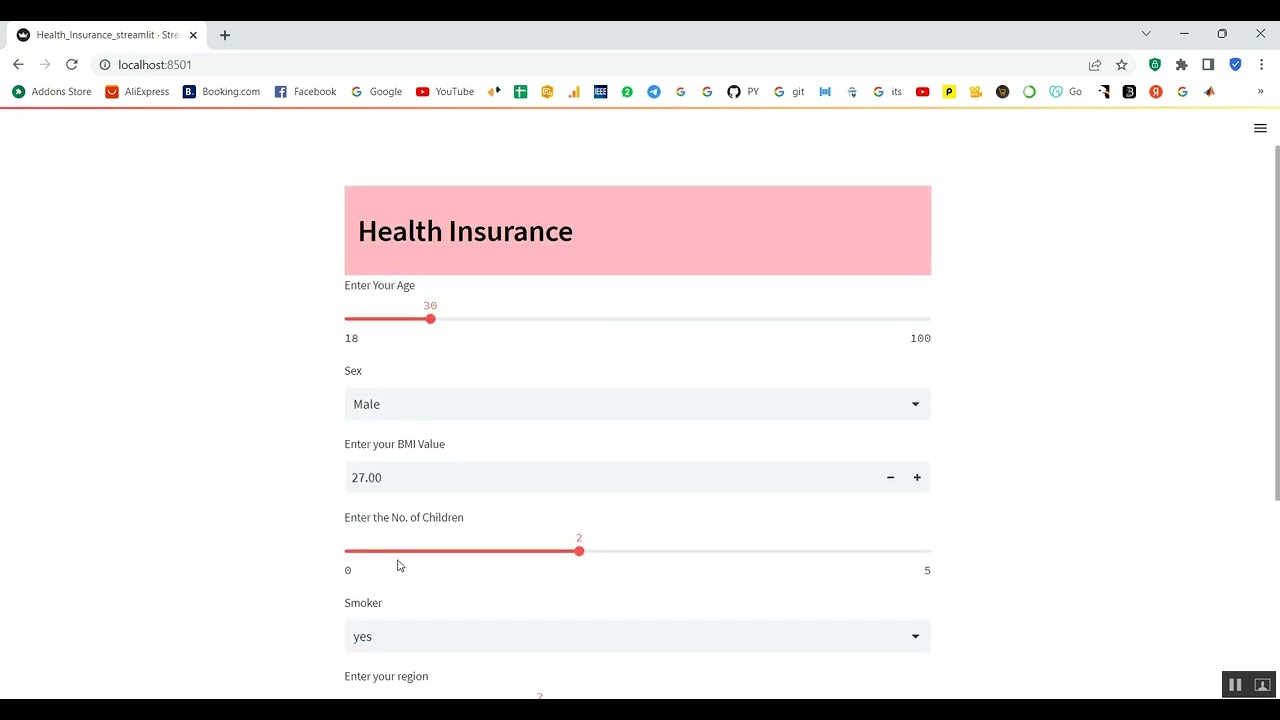Open the Smoker dropdown showing yes
1280x720 pixels.
point(638,636)
